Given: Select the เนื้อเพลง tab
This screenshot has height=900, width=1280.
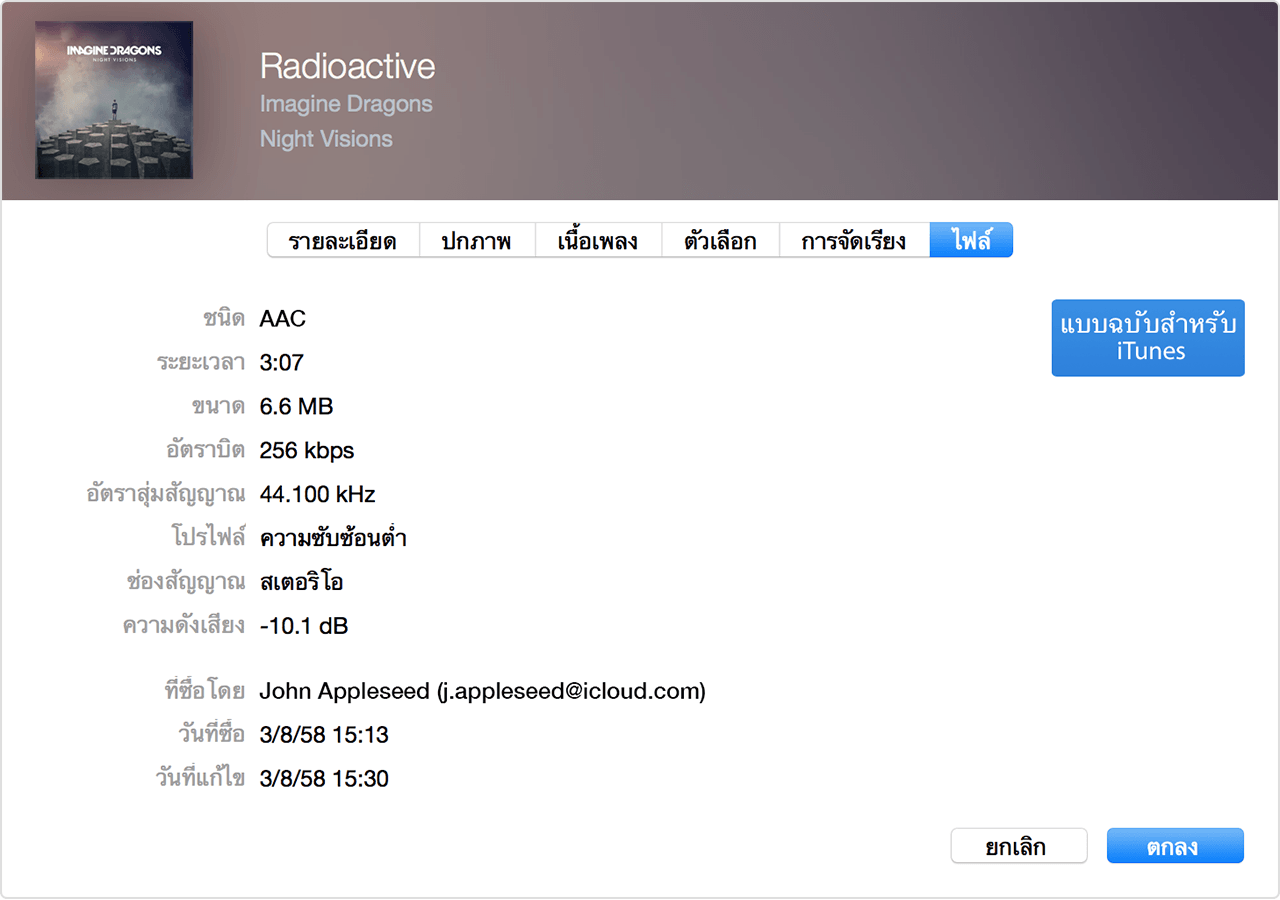Looking at the screenshot, I should click(598, 240).
